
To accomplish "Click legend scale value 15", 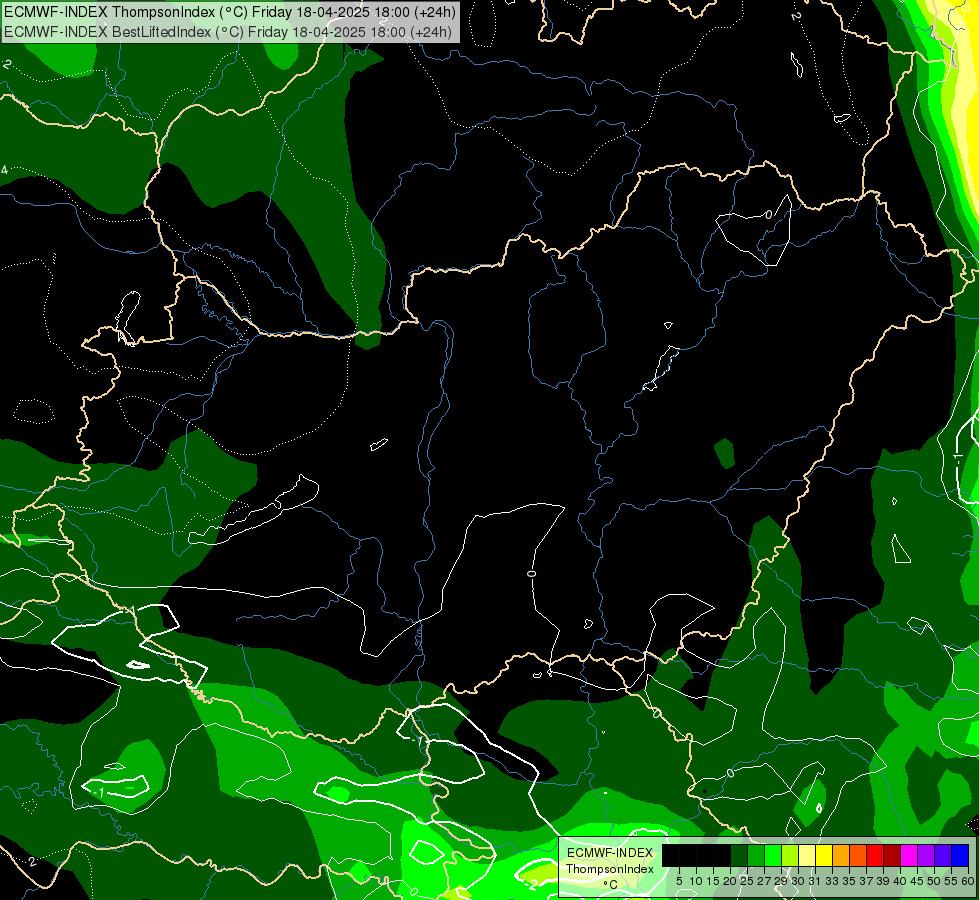I will tap(713, 881).
